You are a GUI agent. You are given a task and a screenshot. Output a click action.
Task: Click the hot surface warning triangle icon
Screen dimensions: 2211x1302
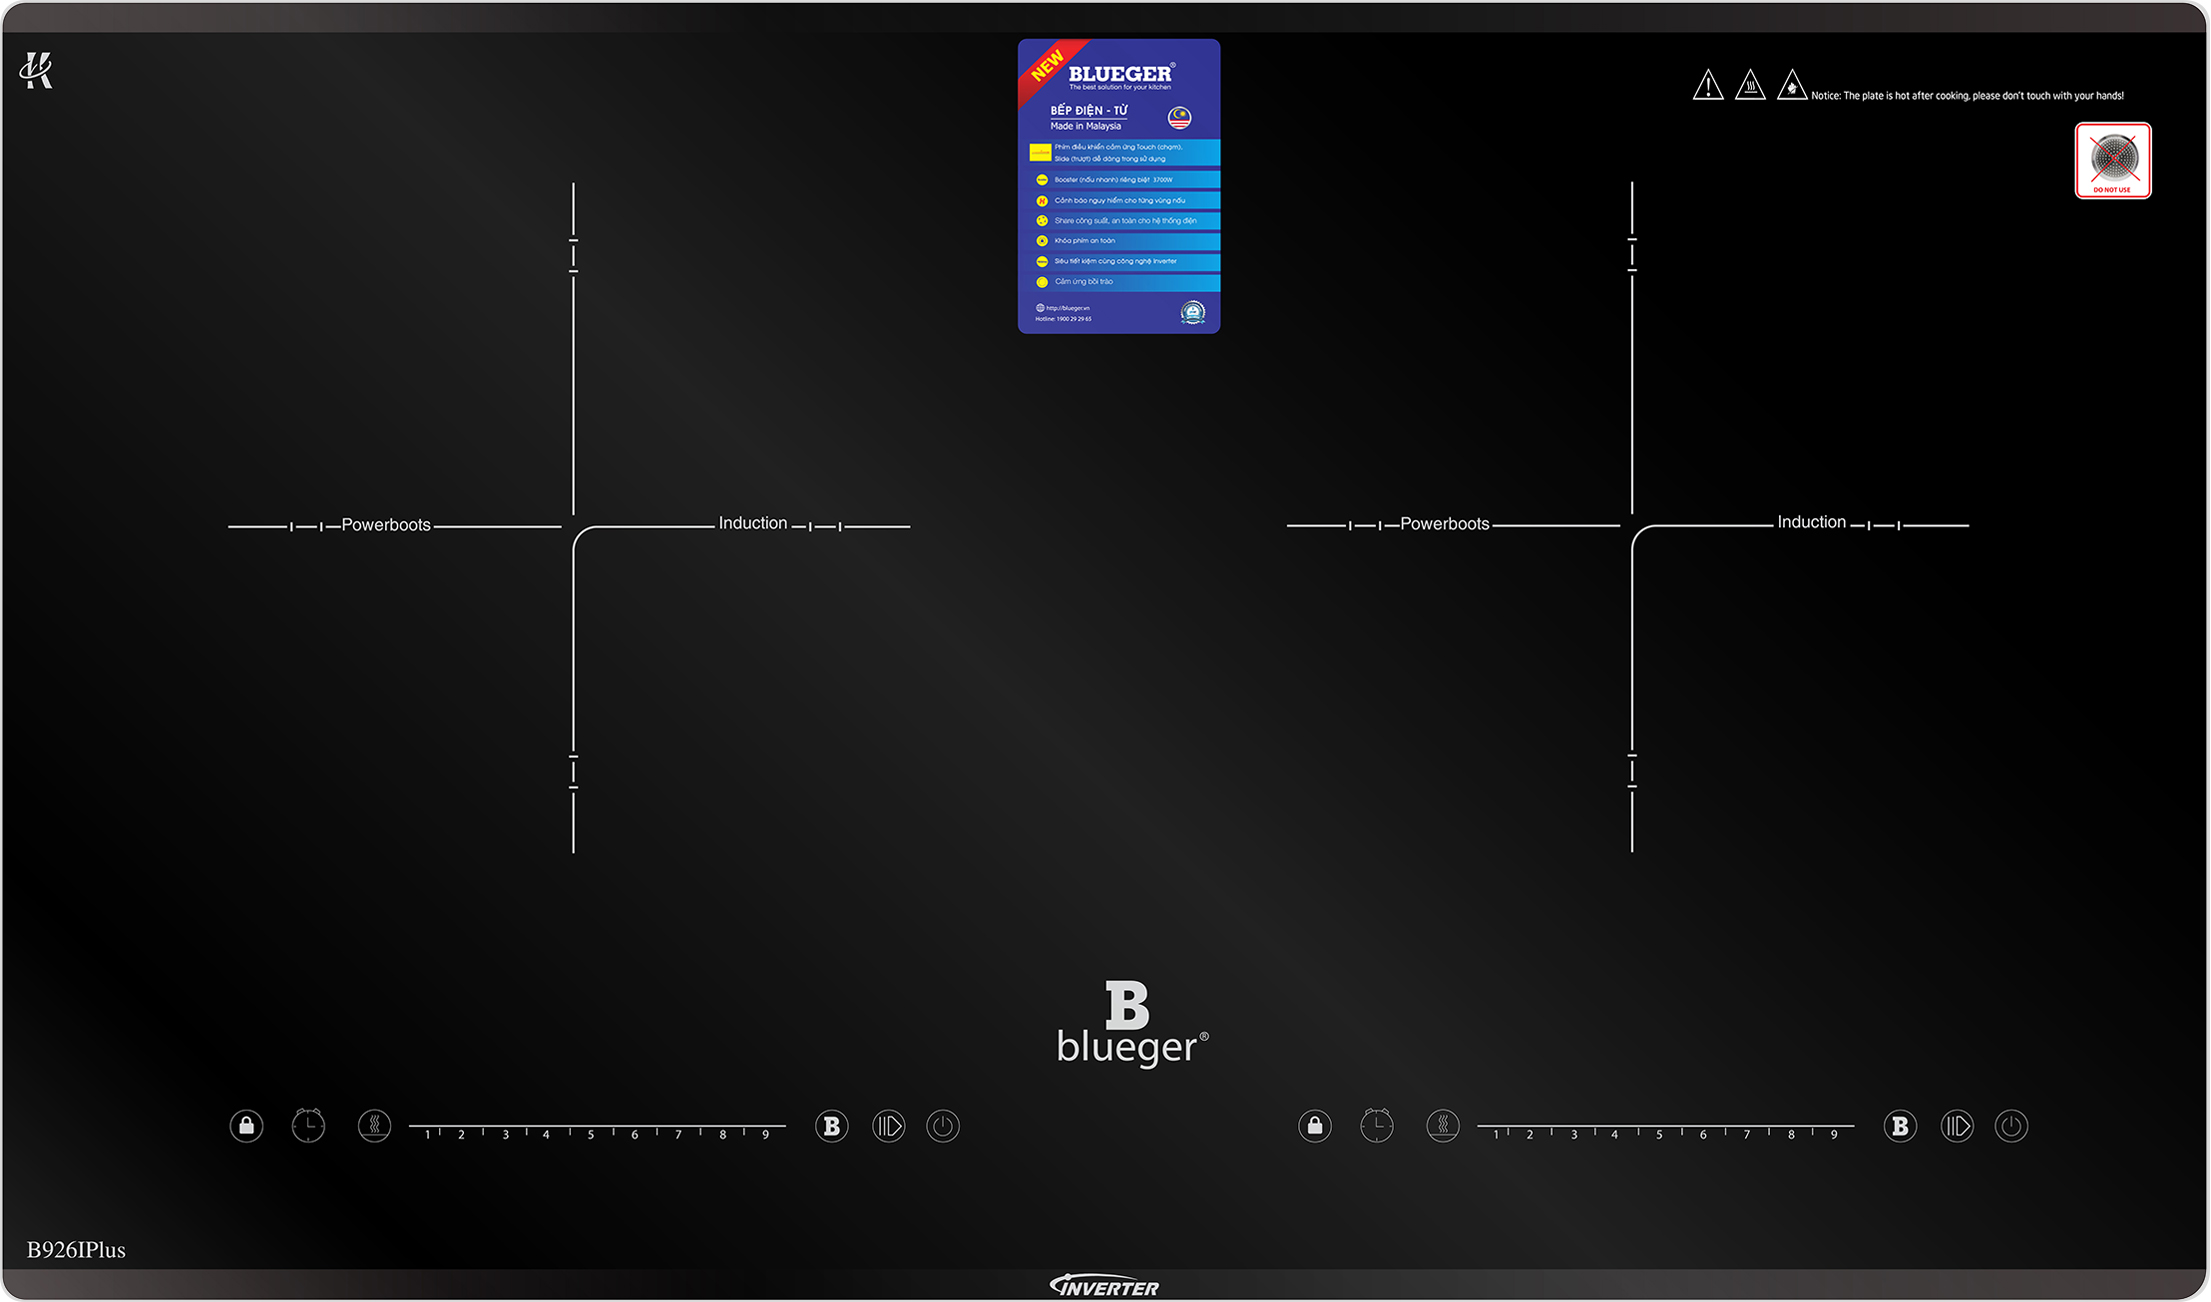click(1750, 85)
